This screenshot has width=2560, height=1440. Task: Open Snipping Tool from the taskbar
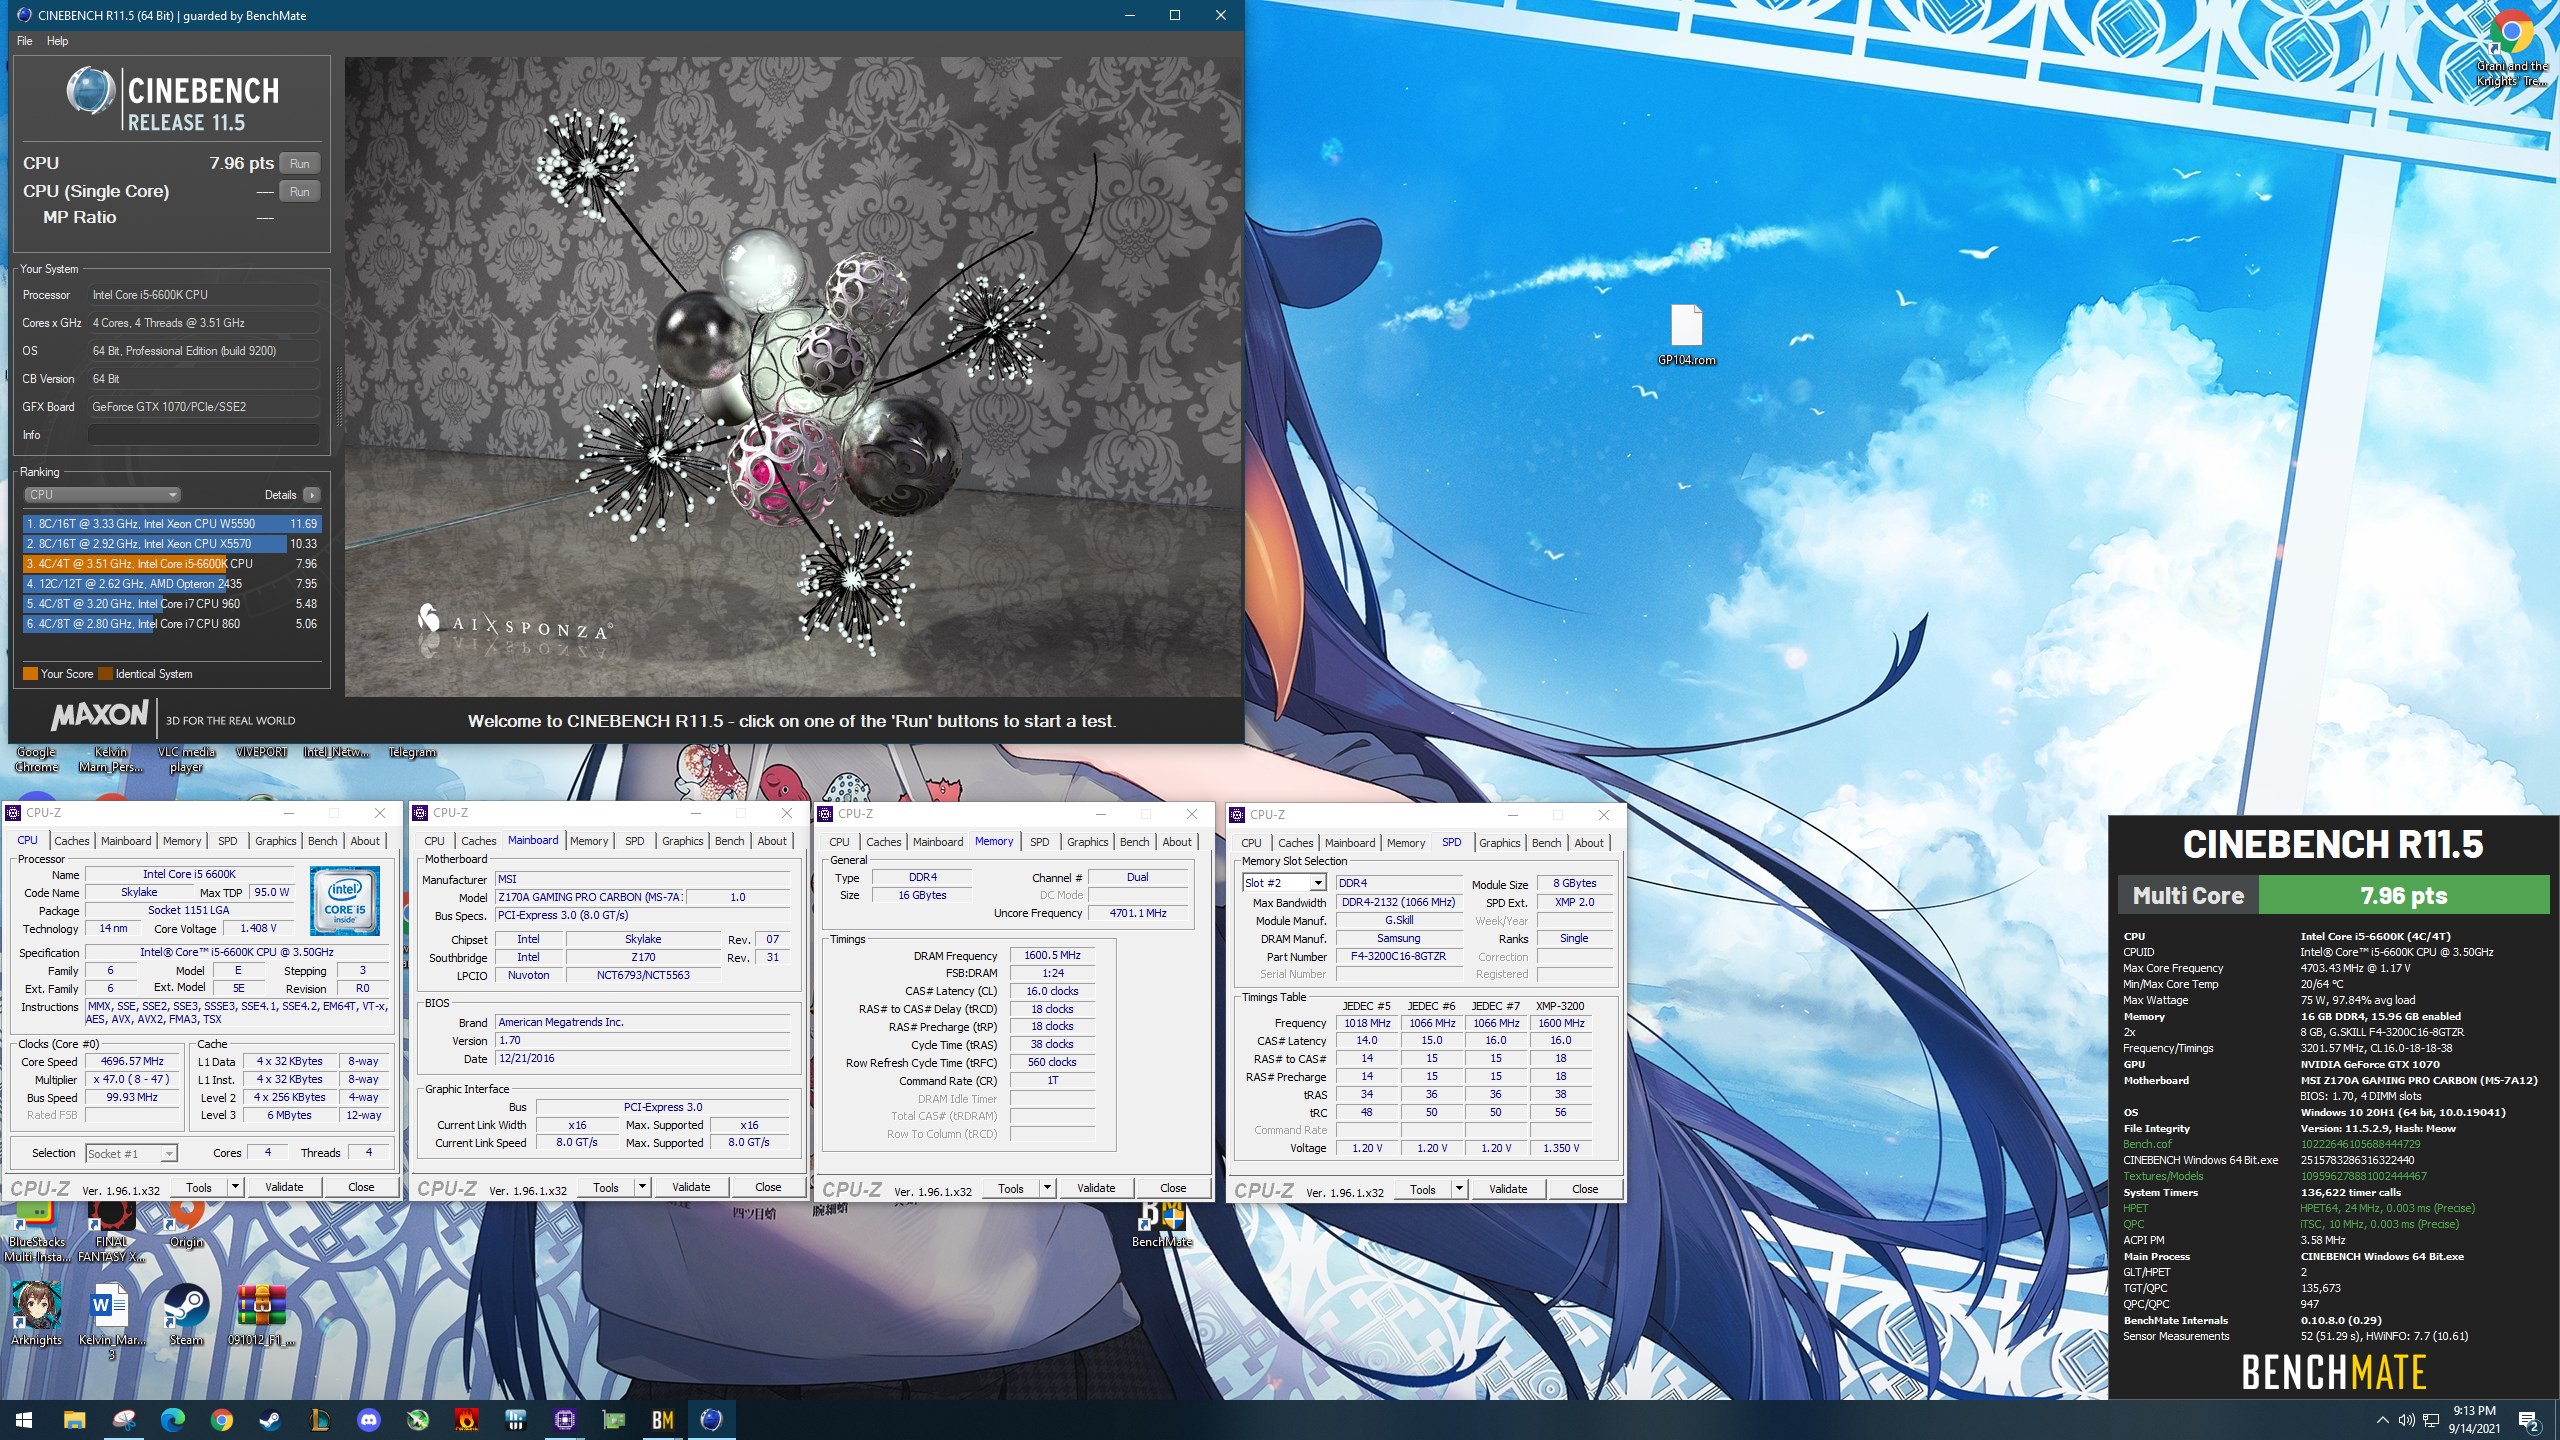tap(124, 1420)
